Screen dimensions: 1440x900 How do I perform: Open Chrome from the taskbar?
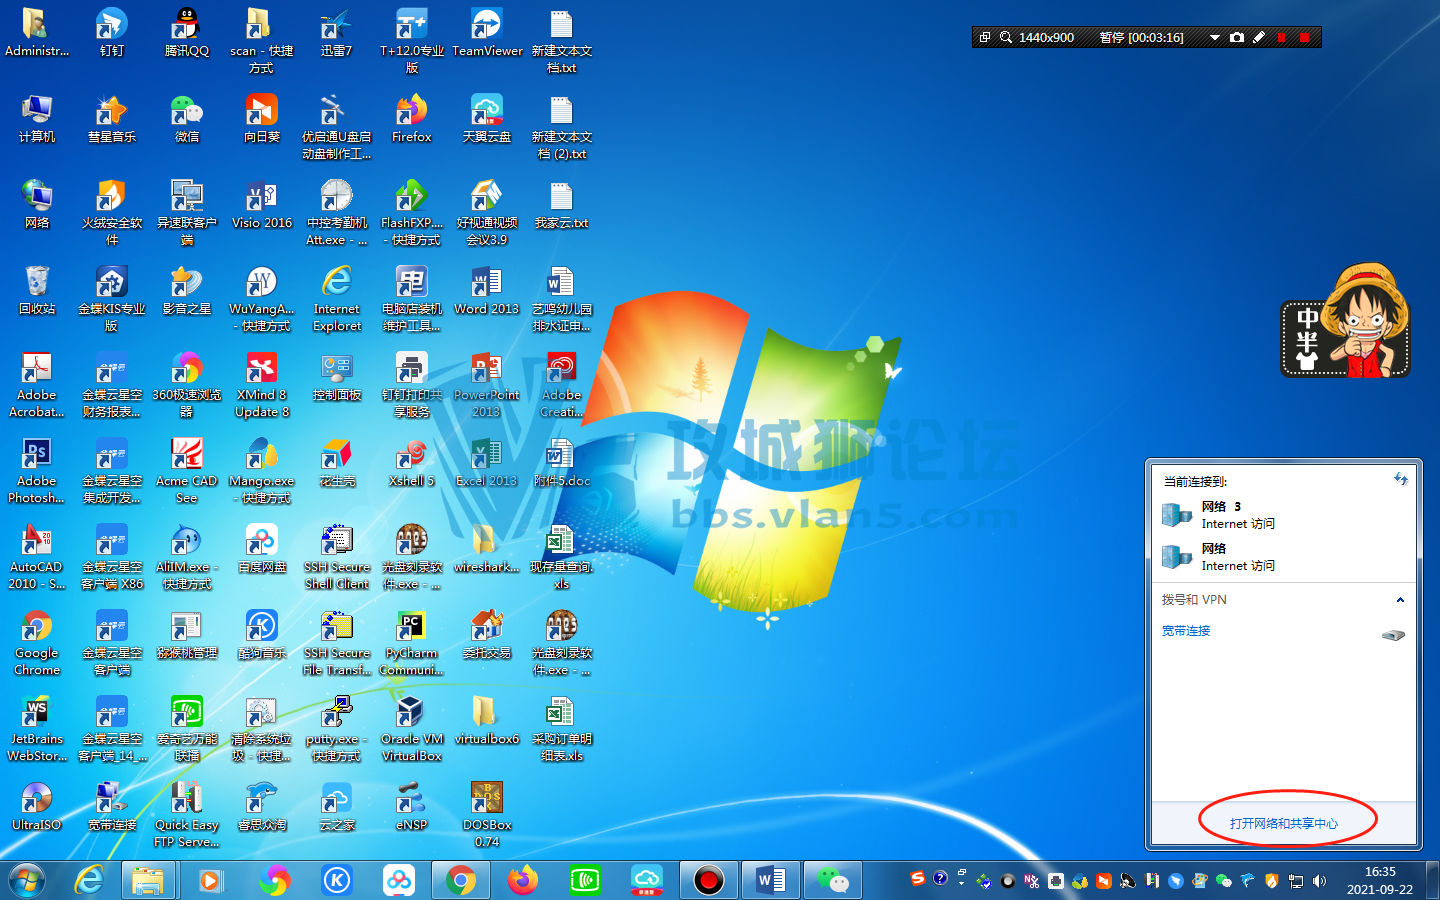pyautogui.click(x=460, y=880)
